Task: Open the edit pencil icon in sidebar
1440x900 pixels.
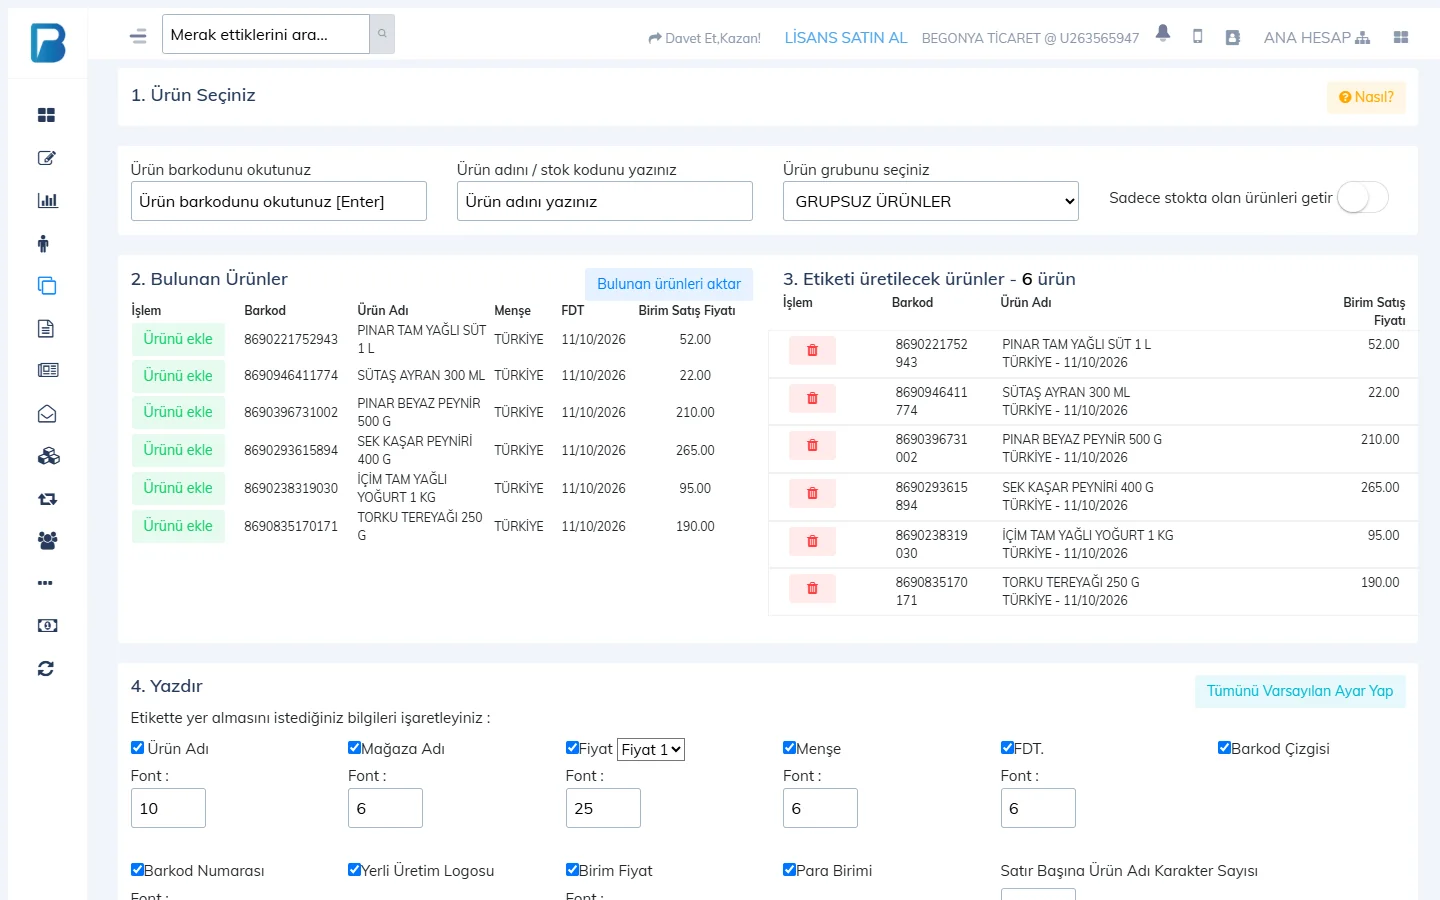Action: tap(46, 158)
